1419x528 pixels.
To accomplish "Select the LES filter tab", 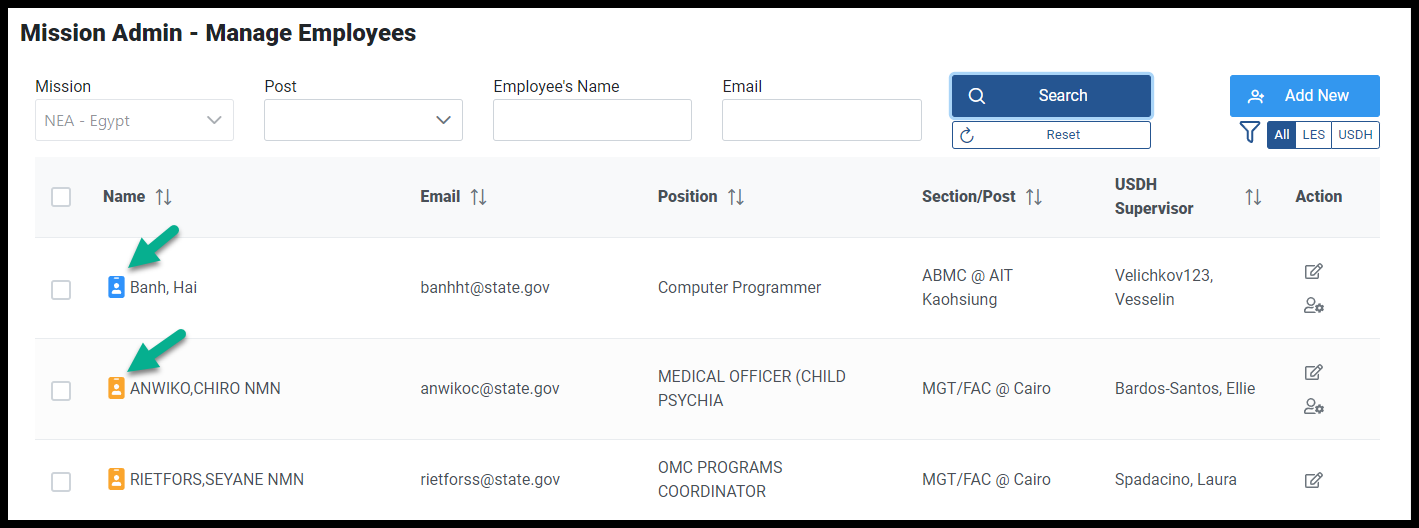I will tap(1313, 135).
